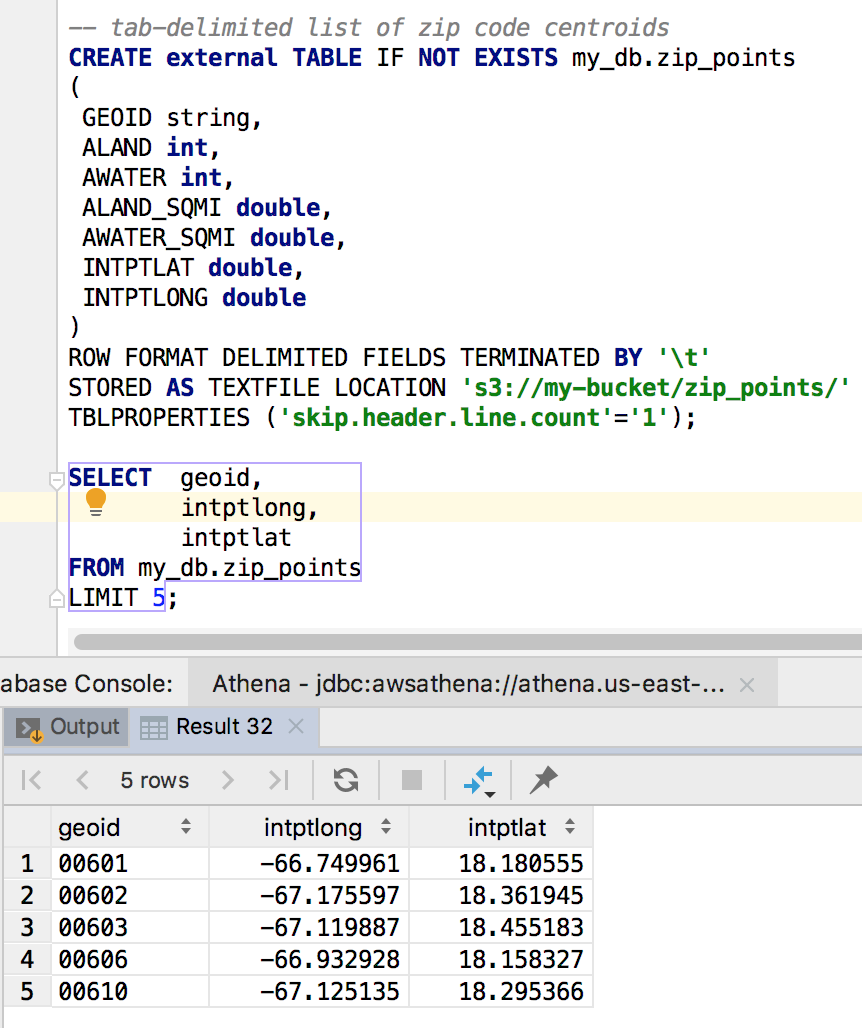Go to next page of results

[227, 780]
